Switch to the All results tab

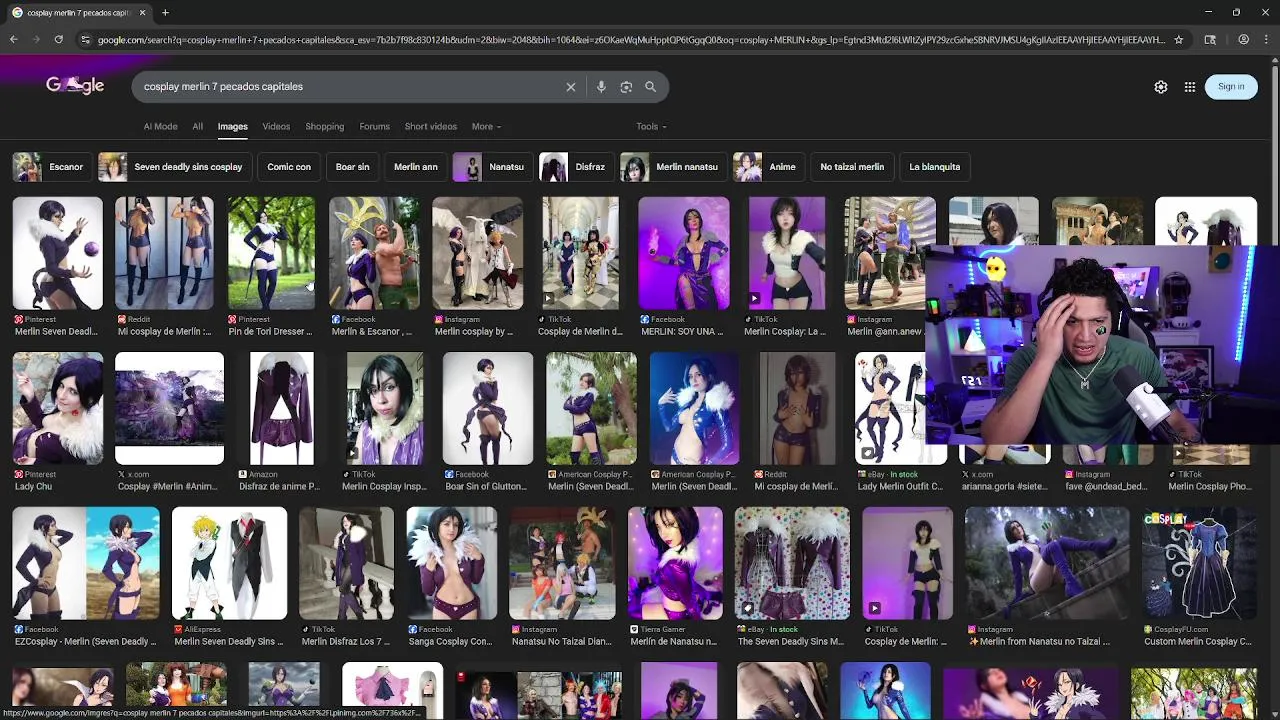pyautogui.click(x=198, y=127)
